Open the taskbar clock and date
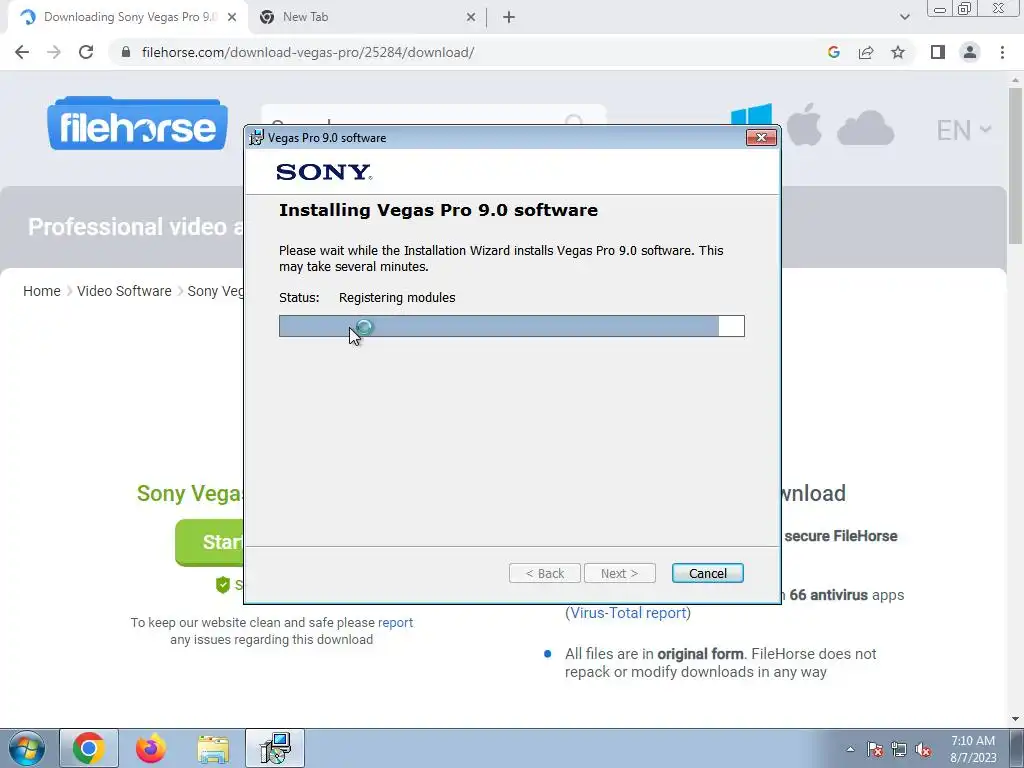This screenshot has height=768, width=1024. tap(973, 749)
